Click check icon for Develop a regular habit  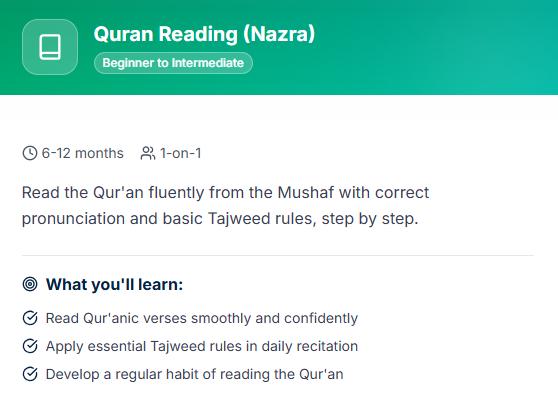tap(30, 374)
